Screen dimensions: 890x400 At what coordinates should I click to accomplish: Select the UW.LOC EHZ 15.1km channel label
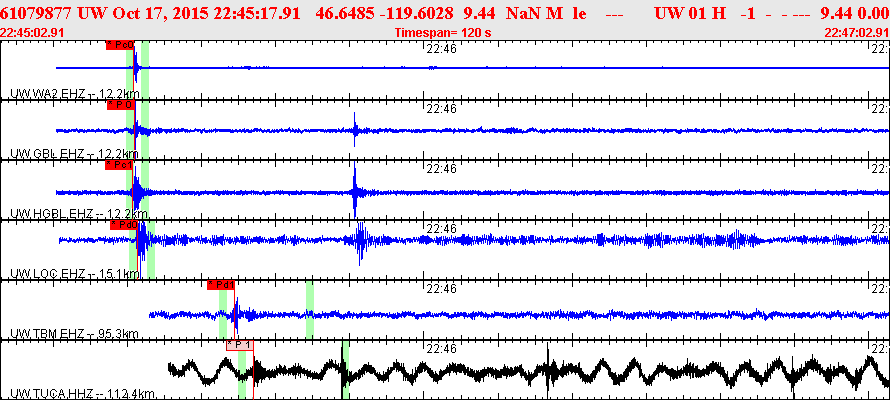pos(74,274)
